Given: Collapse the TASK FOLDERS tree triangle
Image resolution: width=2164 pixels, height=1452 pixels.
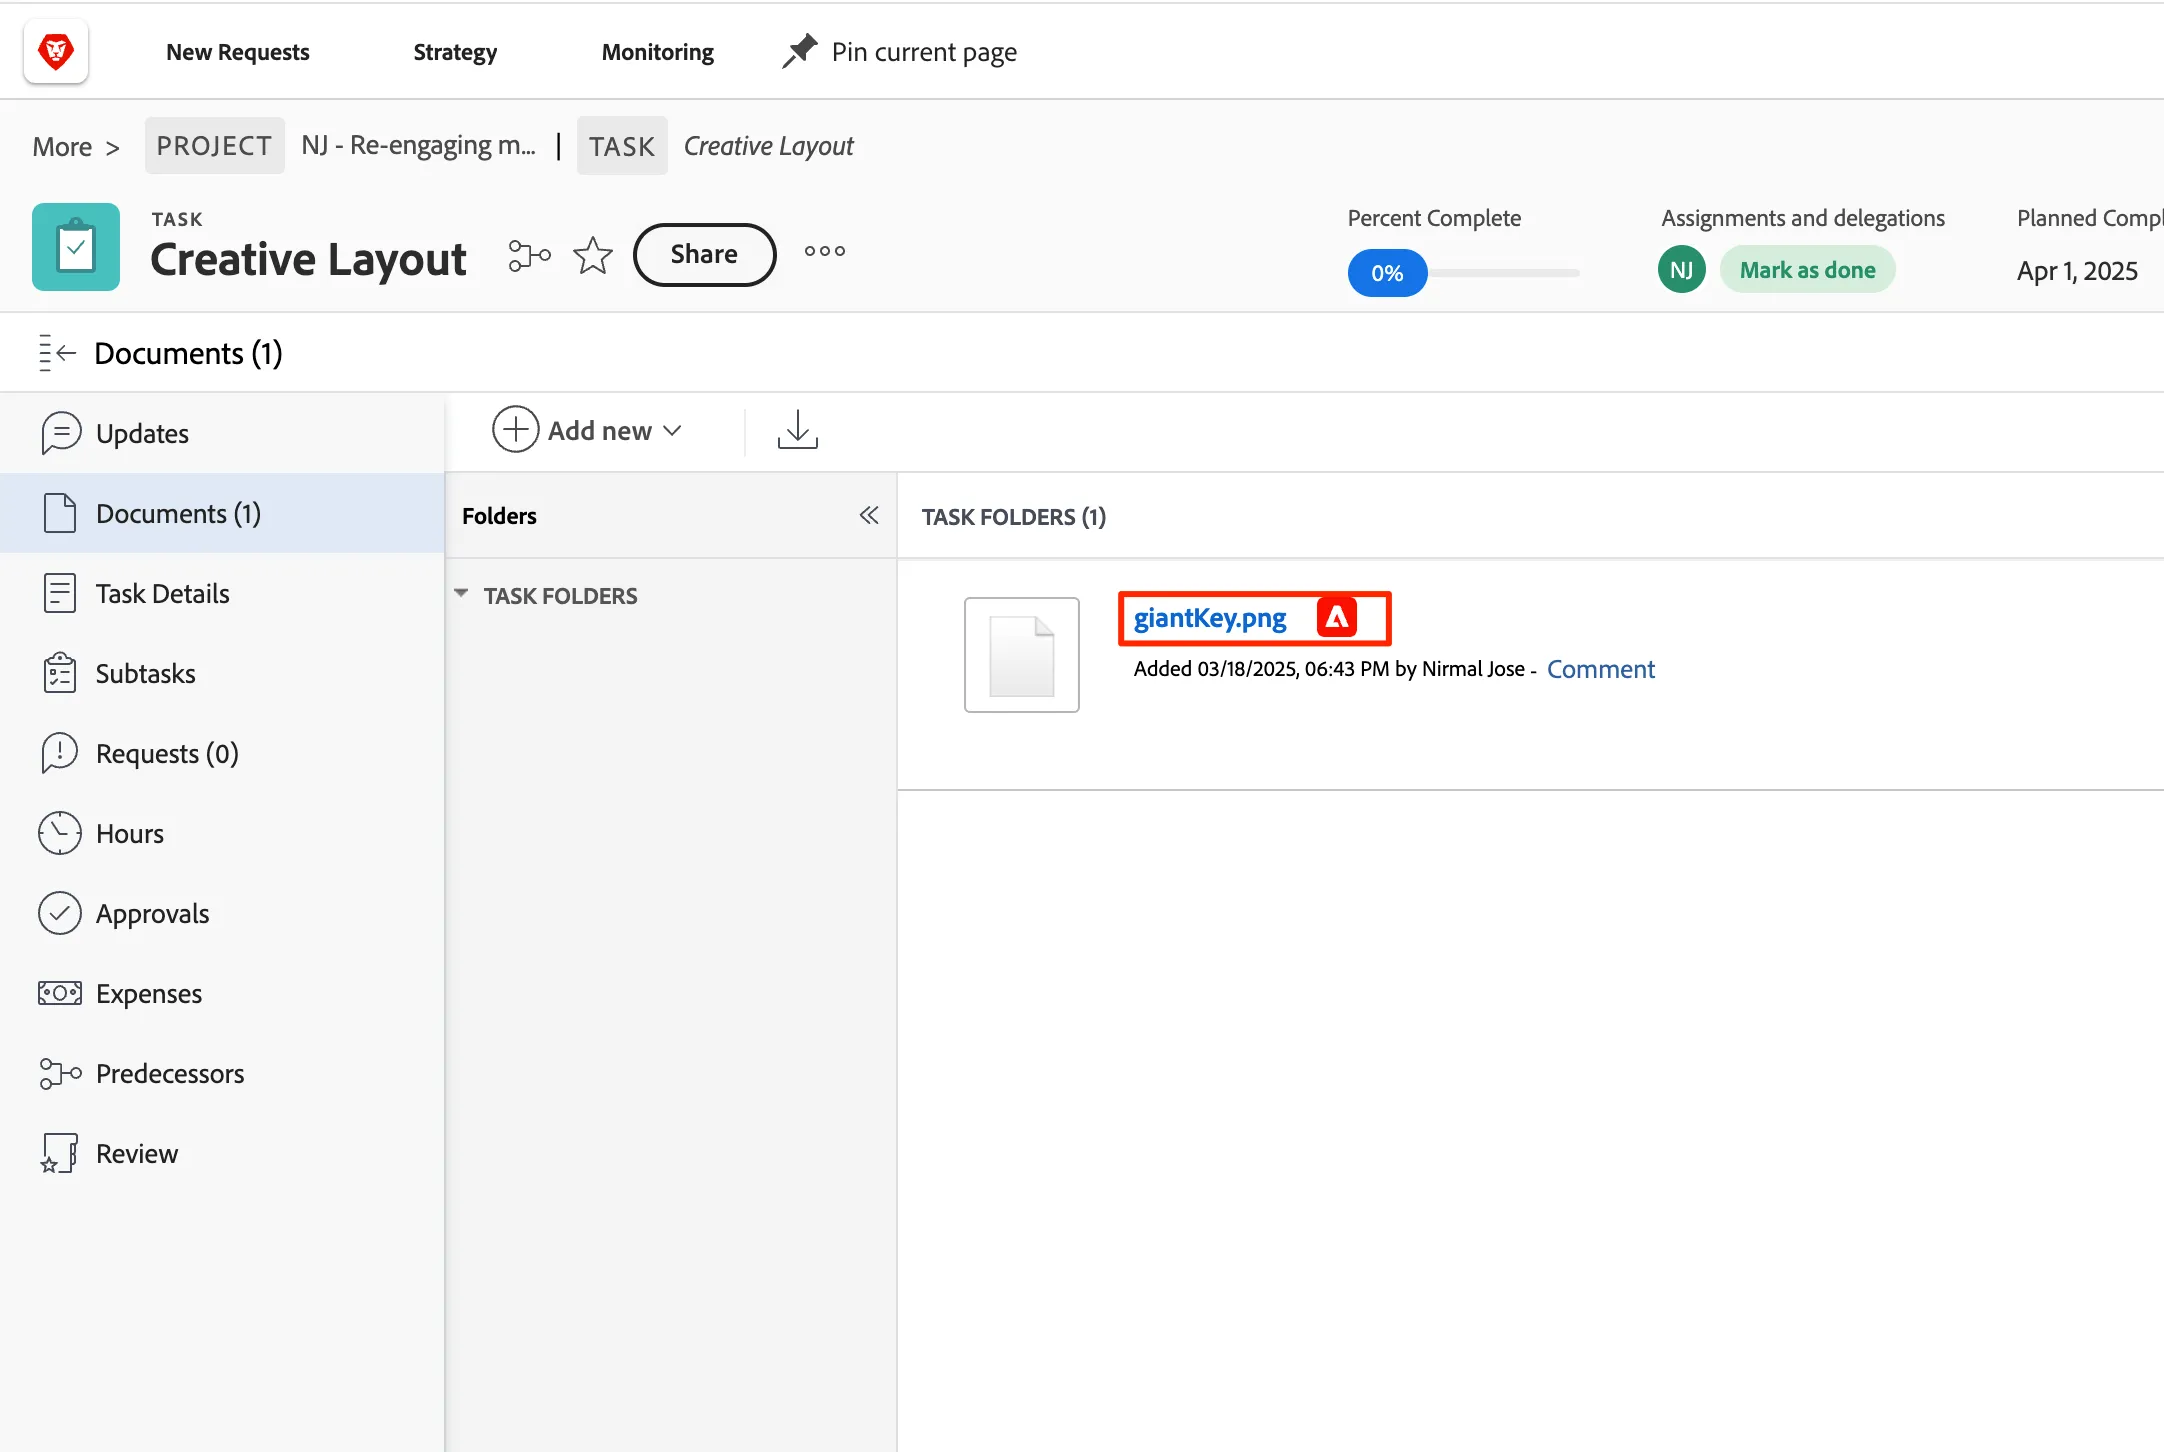Looking at the screenshot, I should pyautogui.click(x=461, y=594).
